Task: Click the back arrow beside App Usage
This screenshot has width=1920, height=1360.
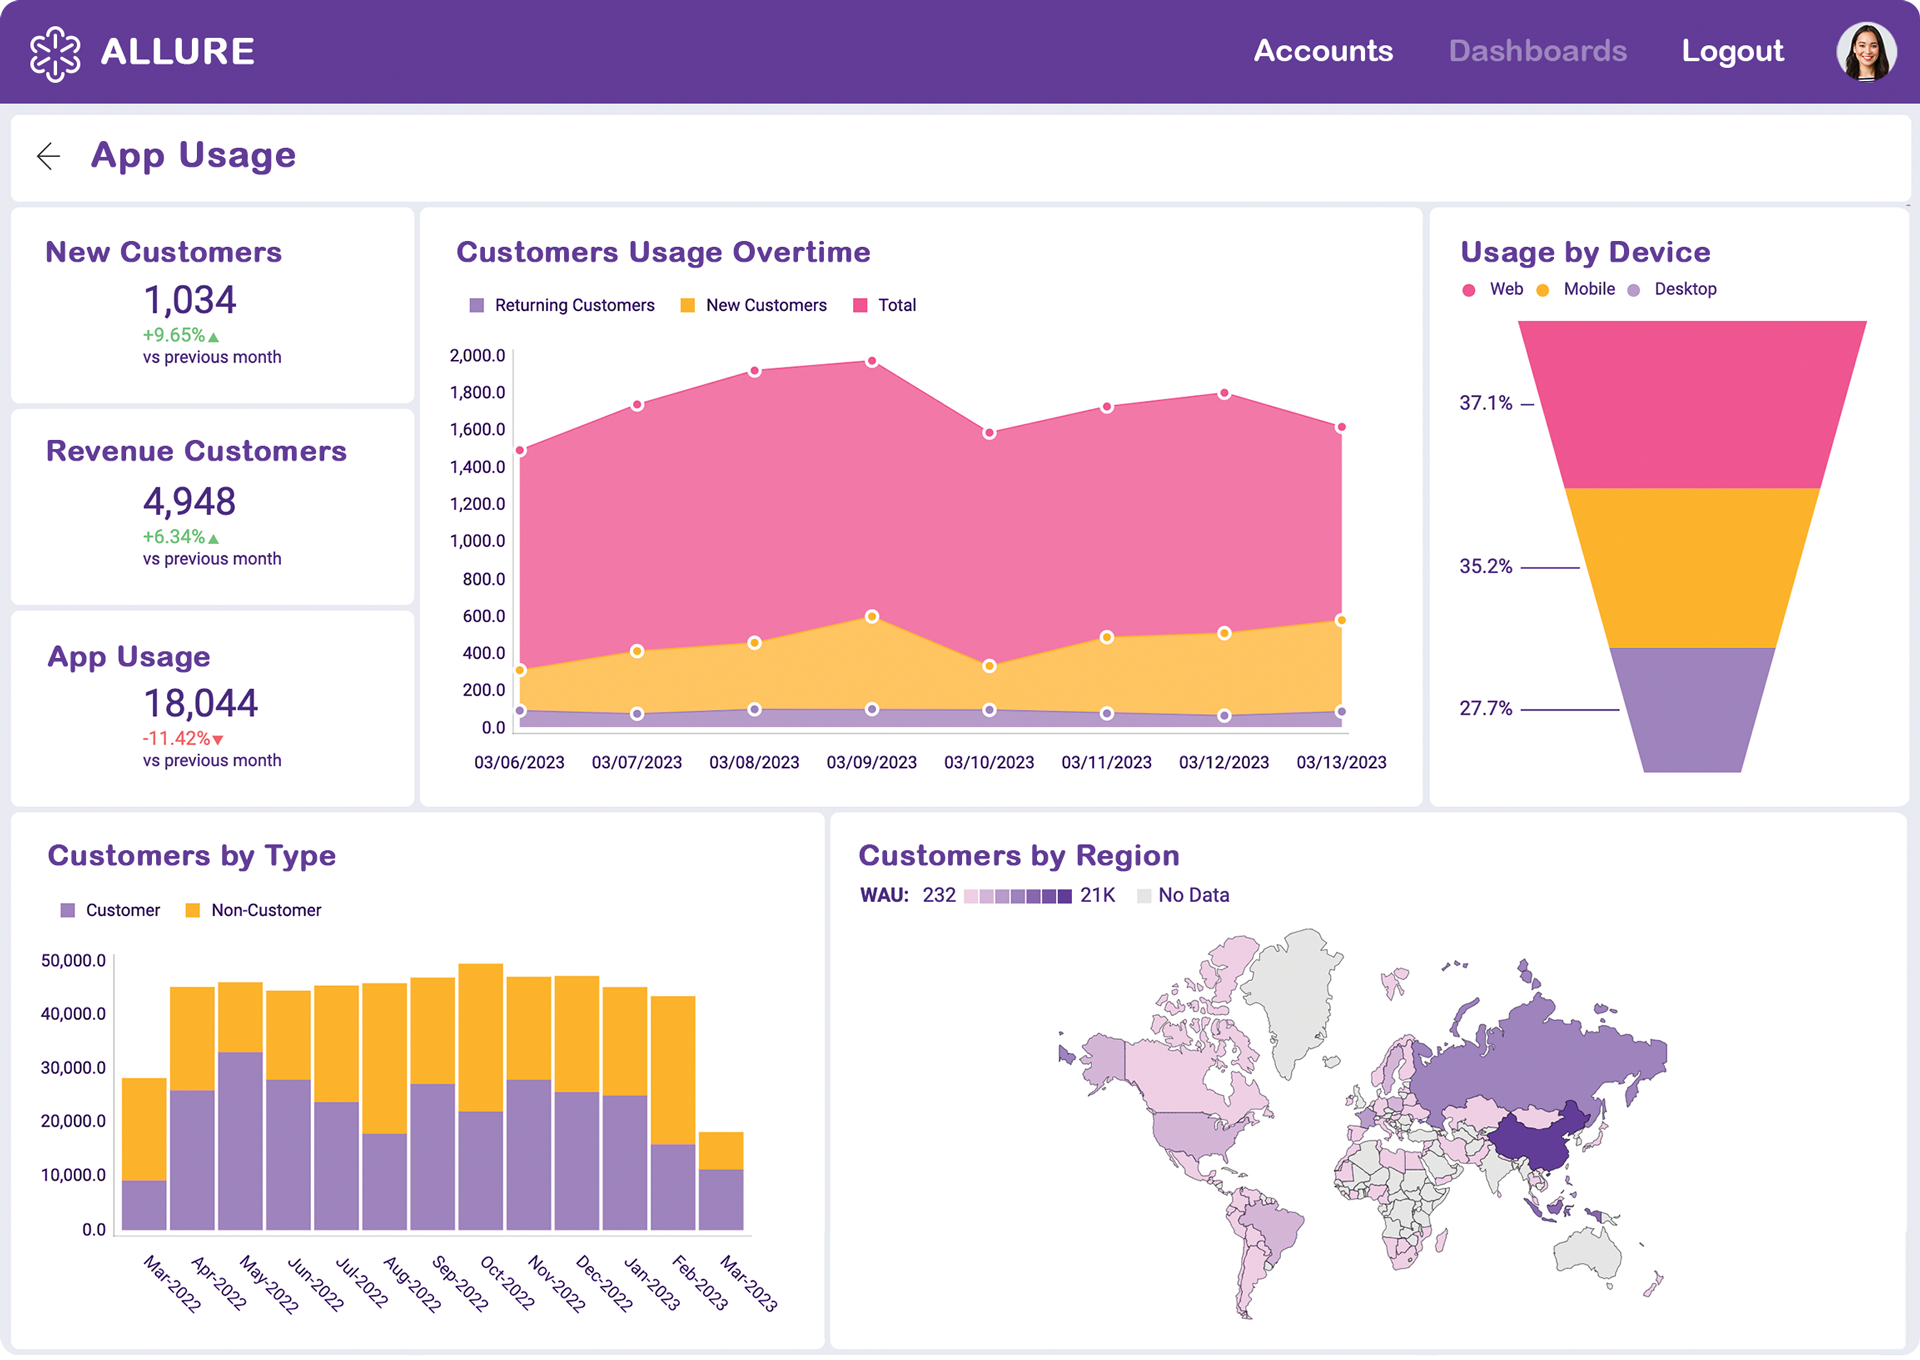Action: (47, 156)
